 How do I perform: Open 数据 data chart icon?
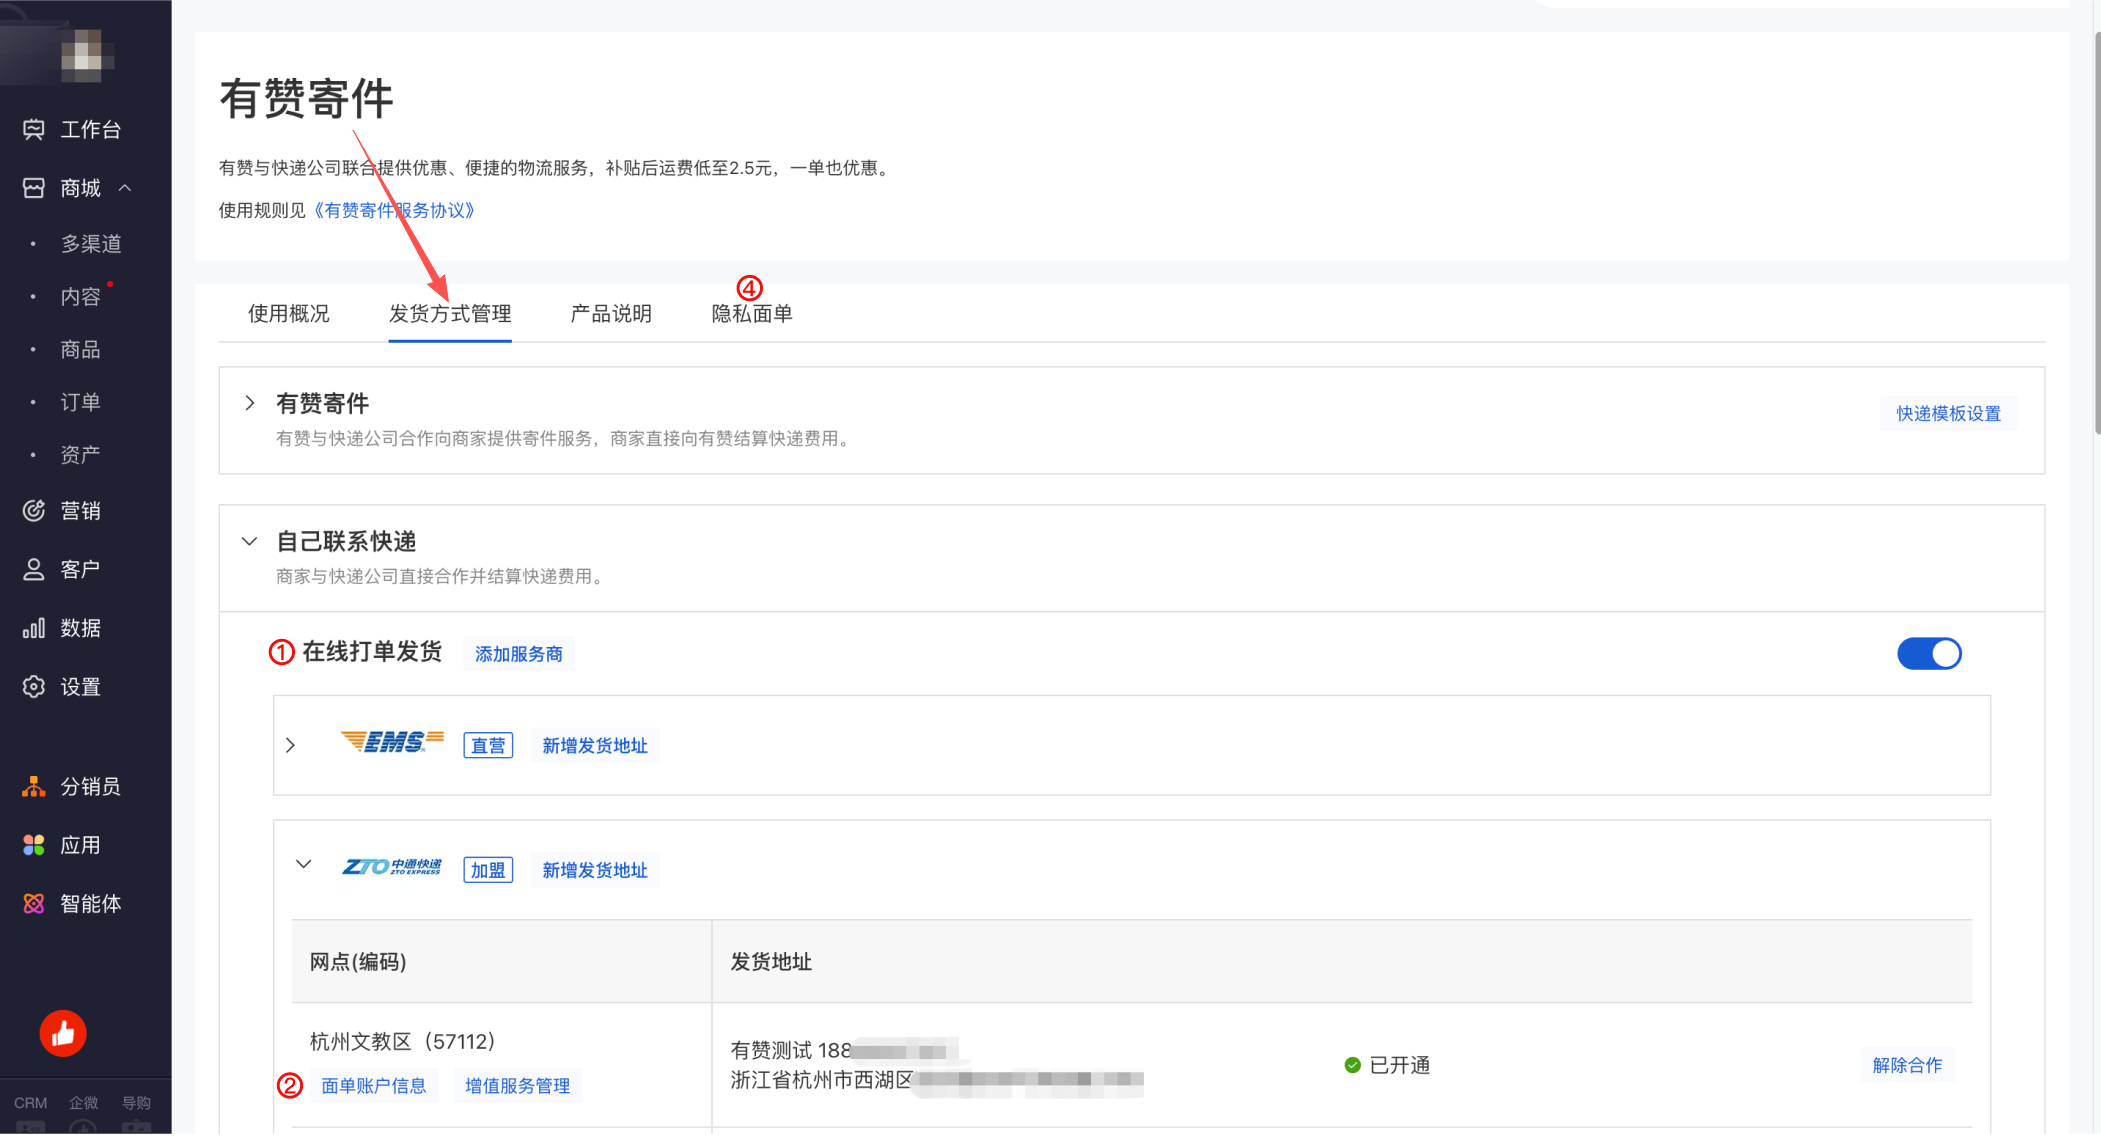click(x=34, y=628)
